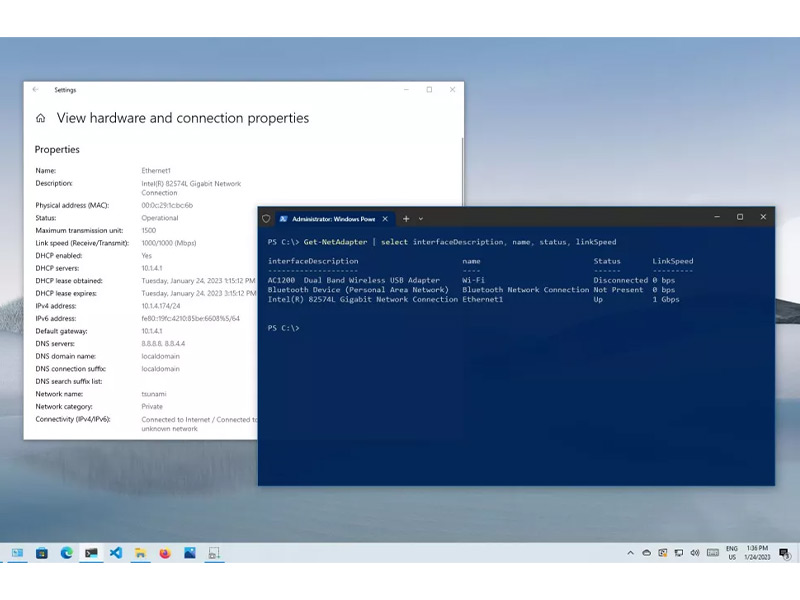Image resolution: width=800 pixels, height=600 pixels.
Task: Open the notification center icon
Action: (784, 553)
